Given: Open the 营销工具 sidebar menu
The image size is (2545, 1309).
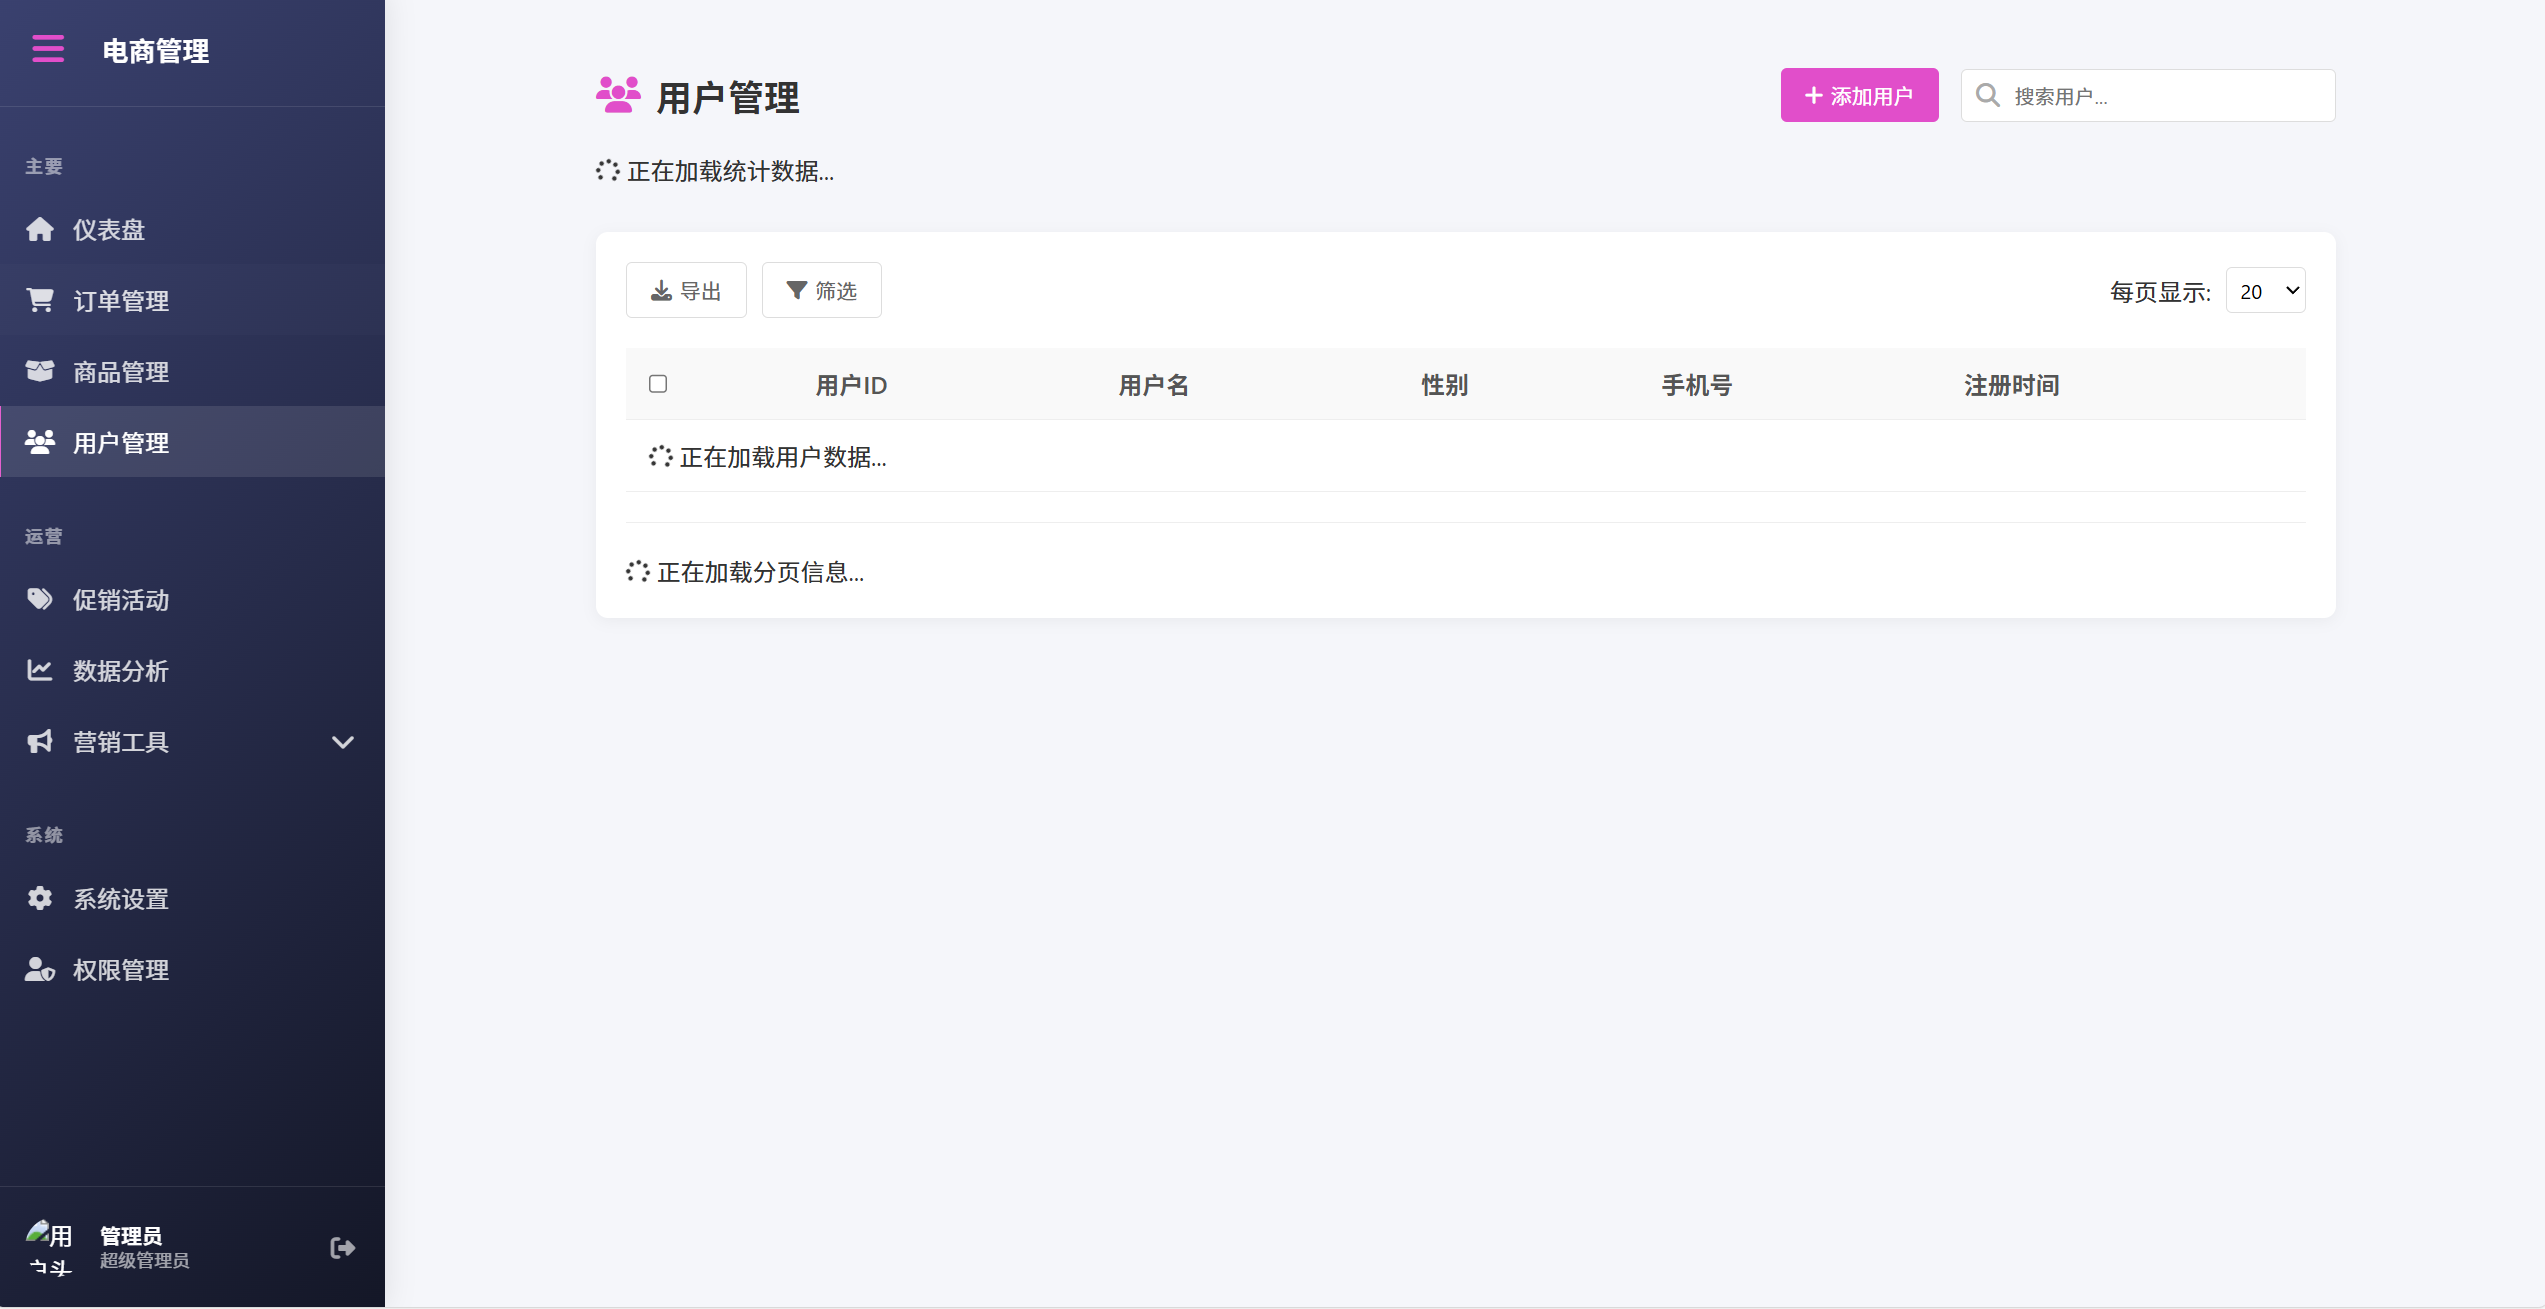Looking at the screenshot, I should click(x=121, y=742).
